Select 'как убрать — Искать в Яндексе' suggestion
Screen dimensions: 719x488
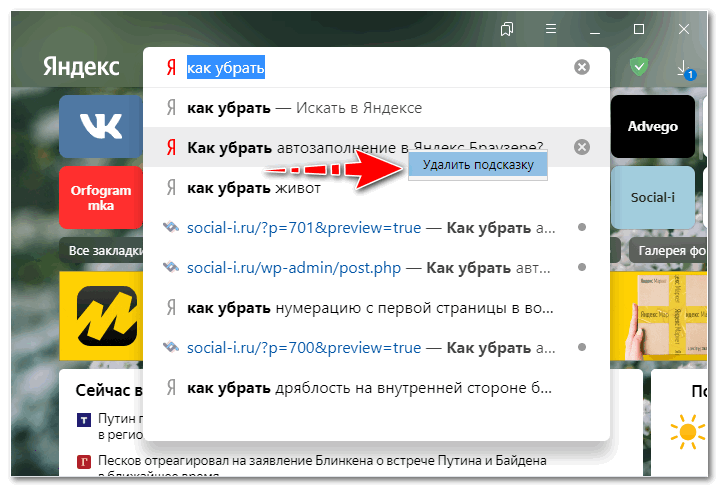376,108
